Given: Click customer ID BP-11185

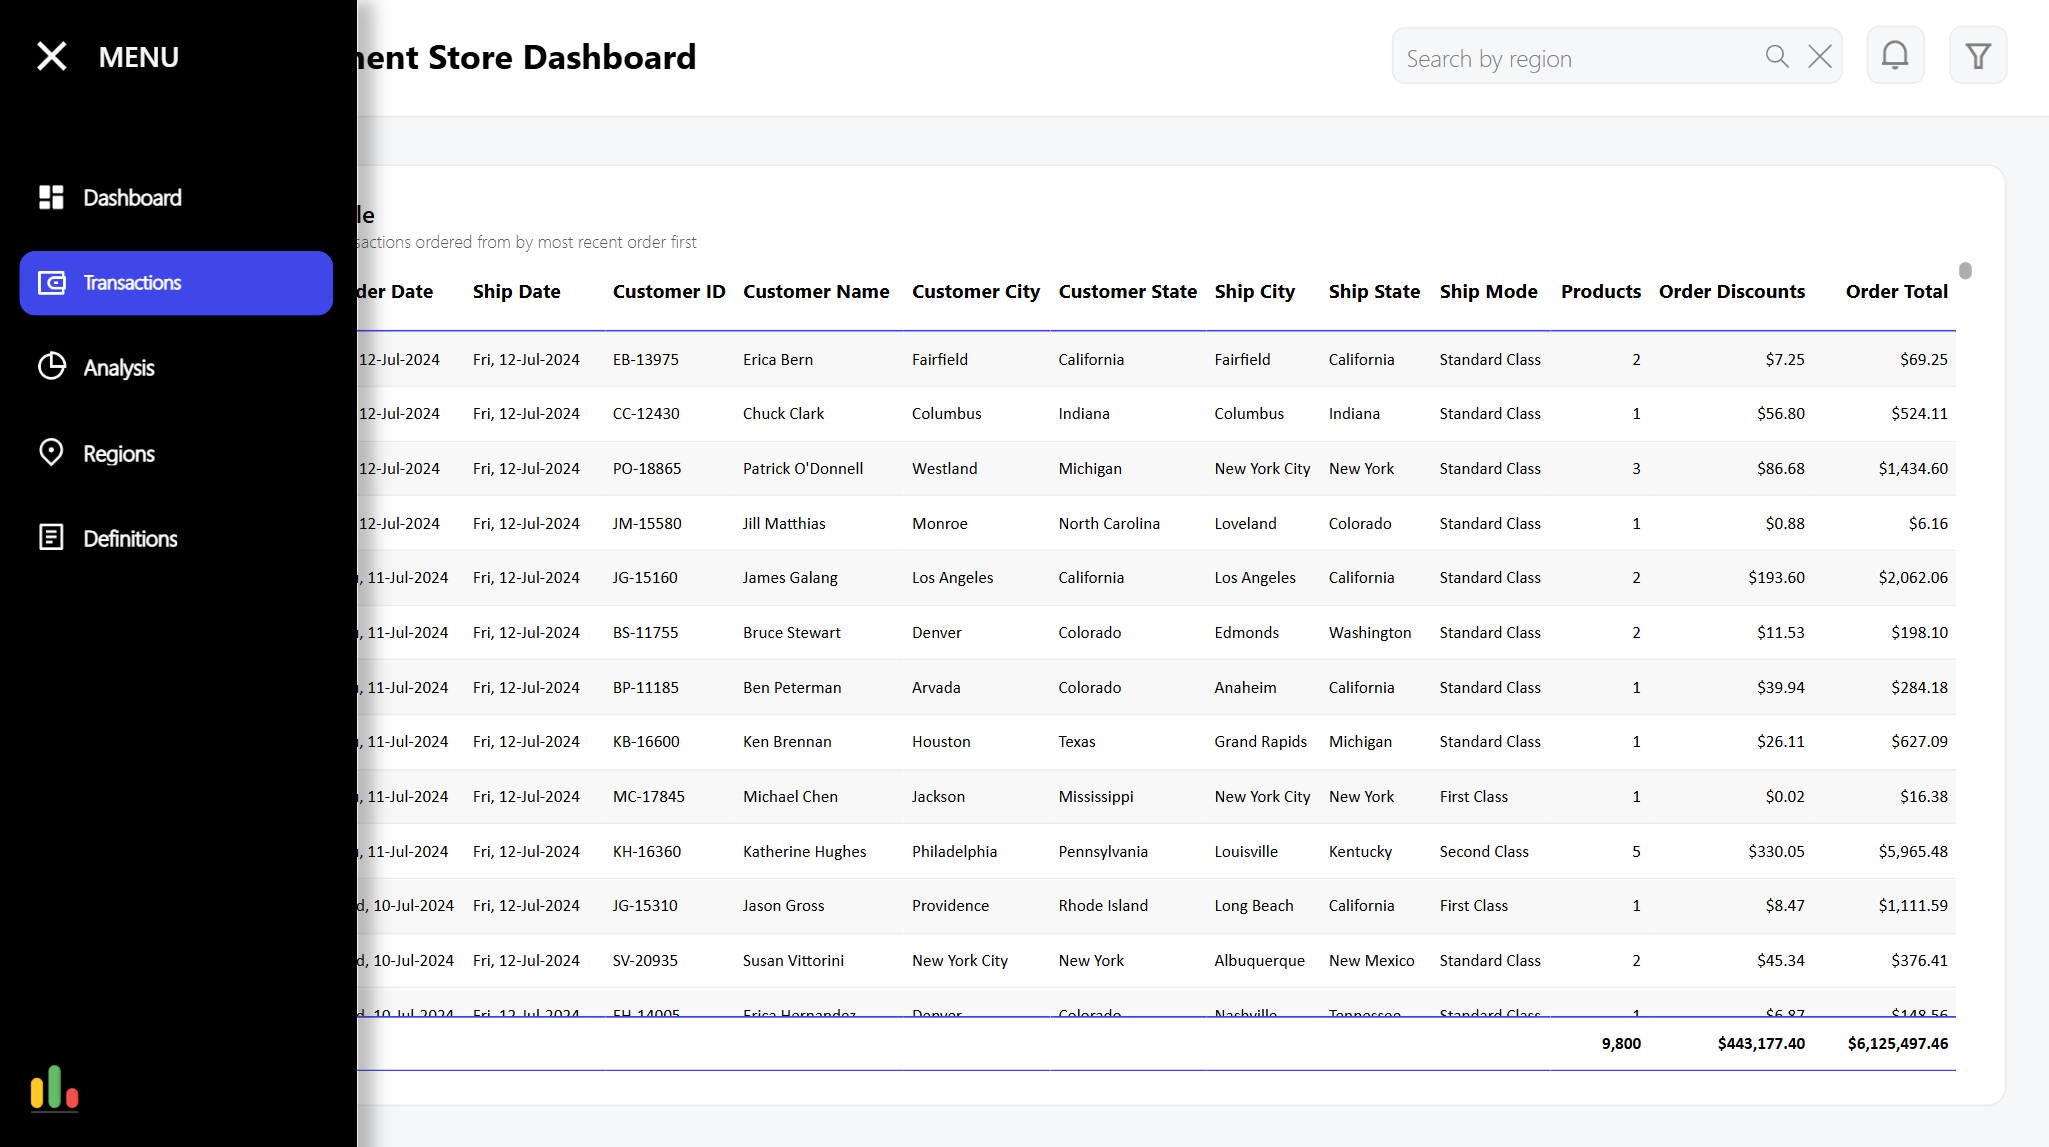Looking at the screenshot, I should point(646,688).
